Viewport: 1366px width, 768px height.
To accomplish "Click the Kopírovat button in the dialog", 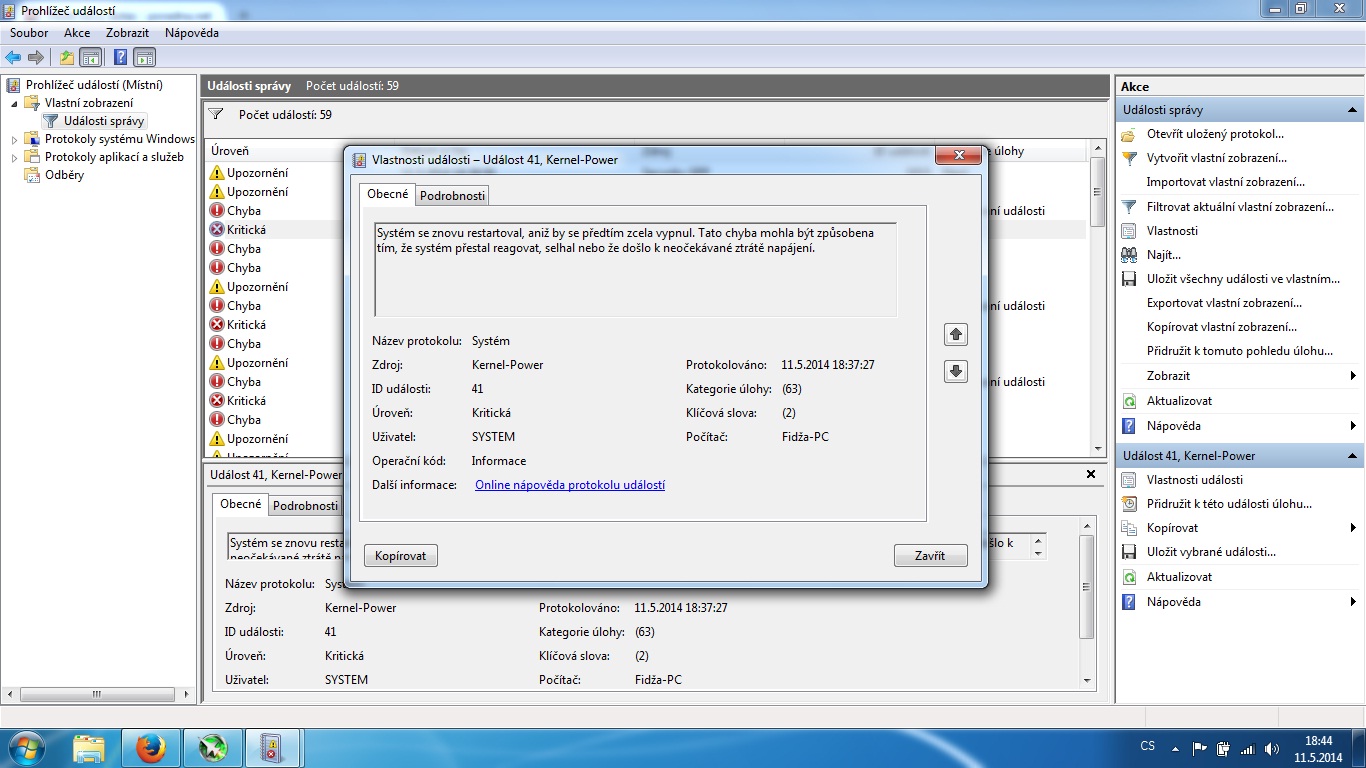I will point(401,556).
